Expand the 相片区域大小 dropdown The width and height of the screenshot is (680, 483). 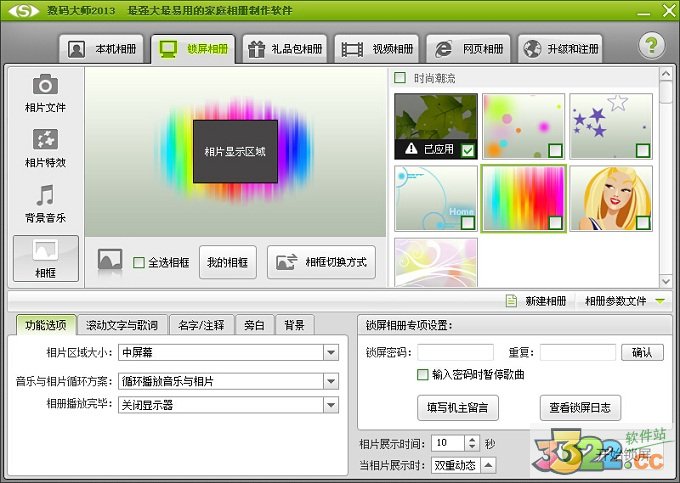click(x=331, y=352)
